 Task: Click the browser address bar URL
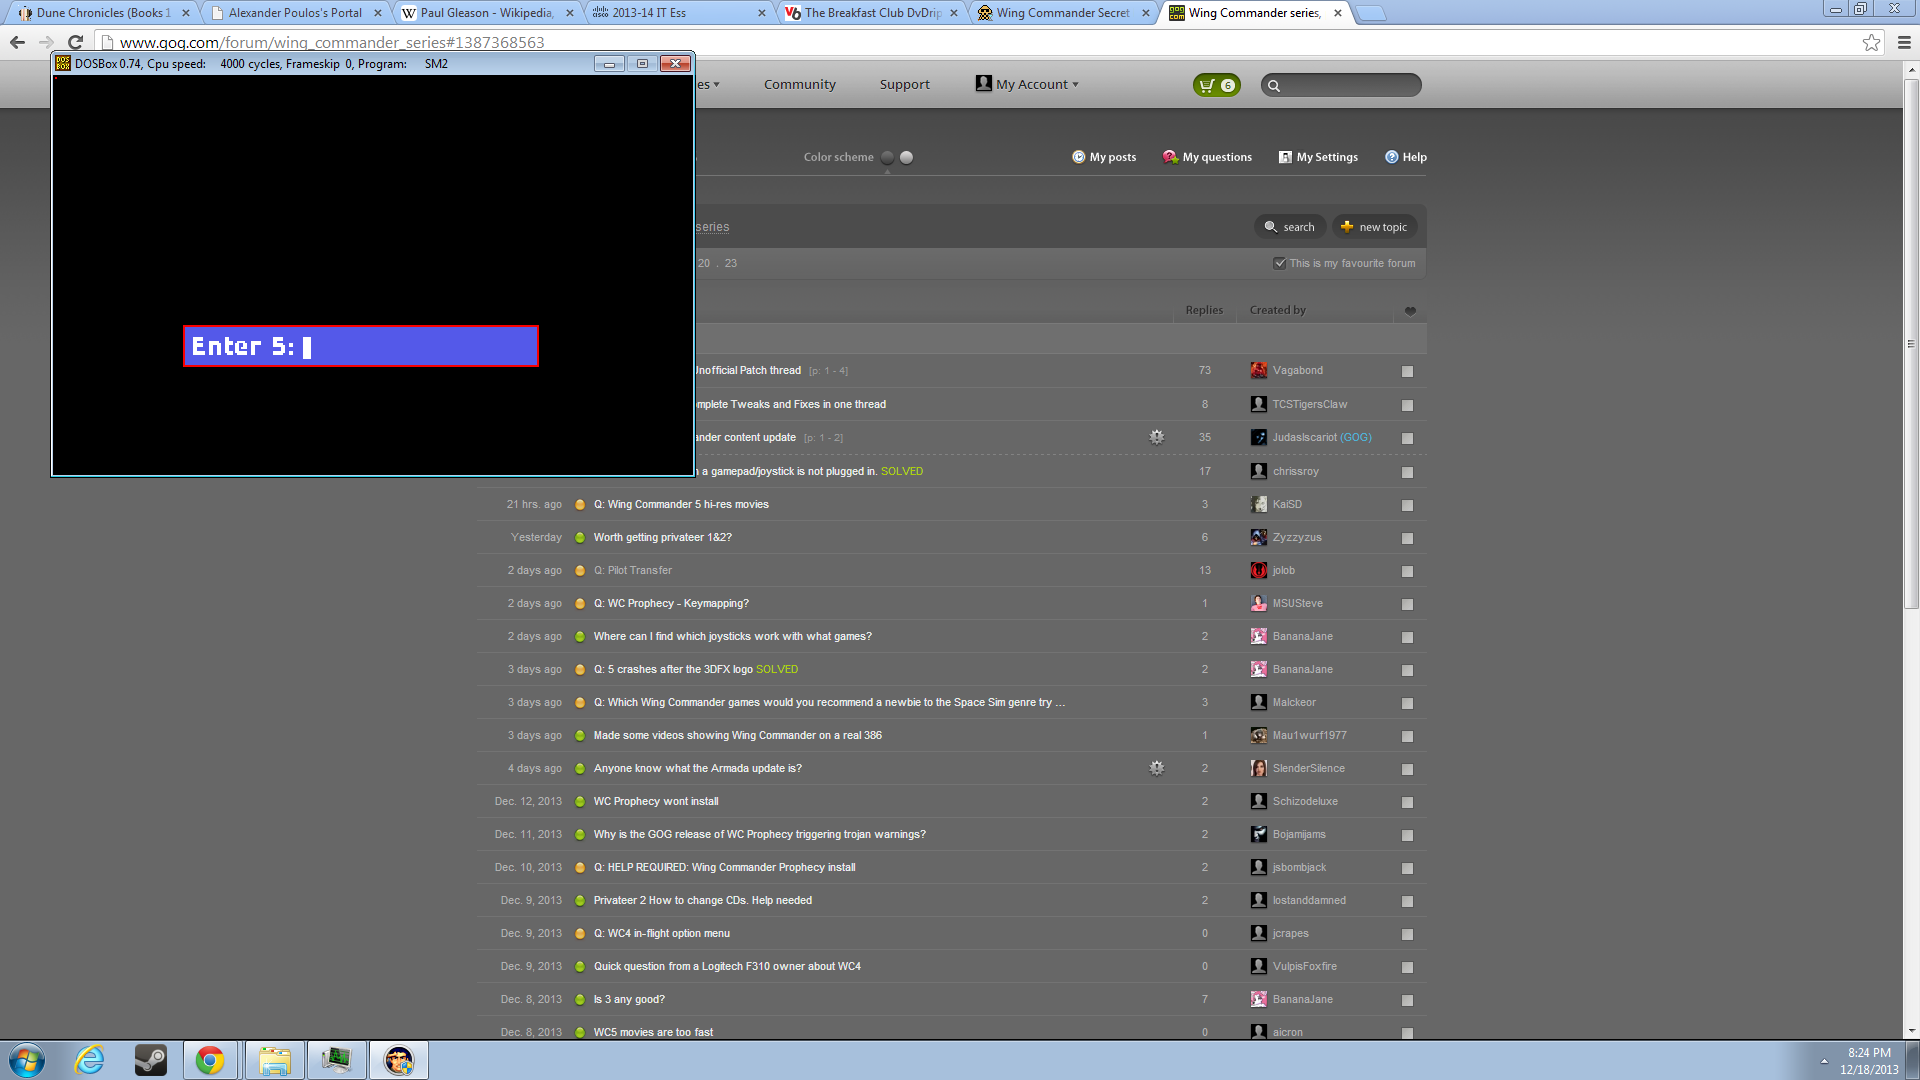(332, 42)
